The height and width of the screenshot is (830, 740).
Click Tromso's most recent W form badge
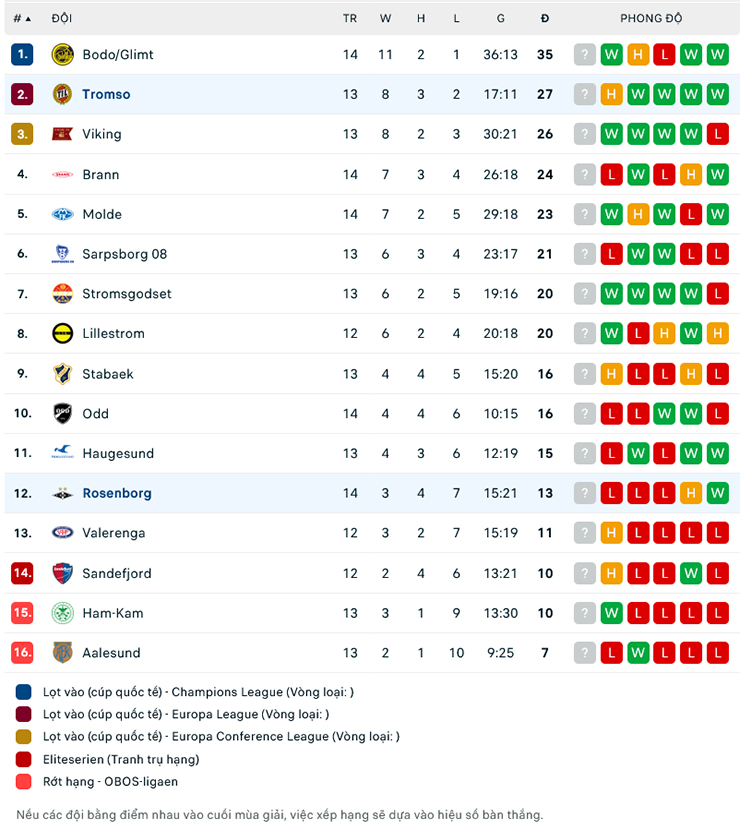718,94
